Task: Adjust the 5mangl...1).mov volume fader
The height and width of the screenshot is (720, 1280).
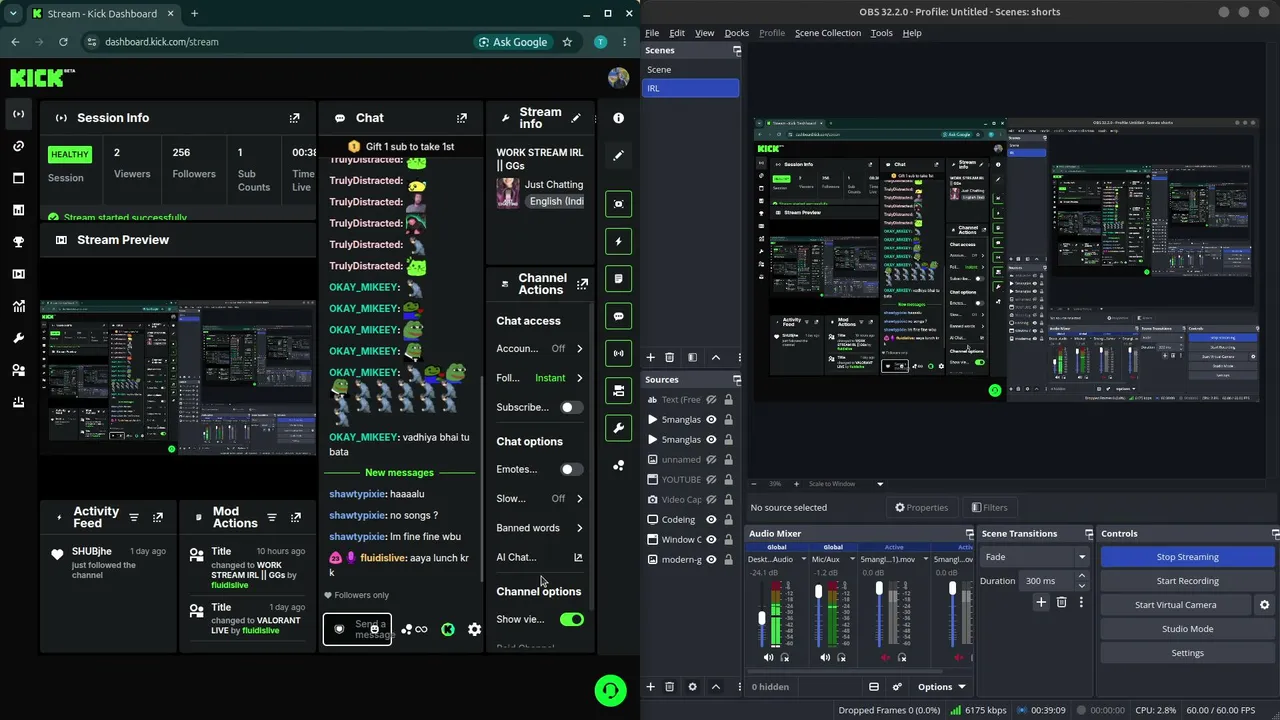Action: pyautogui.click(x=880, y=588)
